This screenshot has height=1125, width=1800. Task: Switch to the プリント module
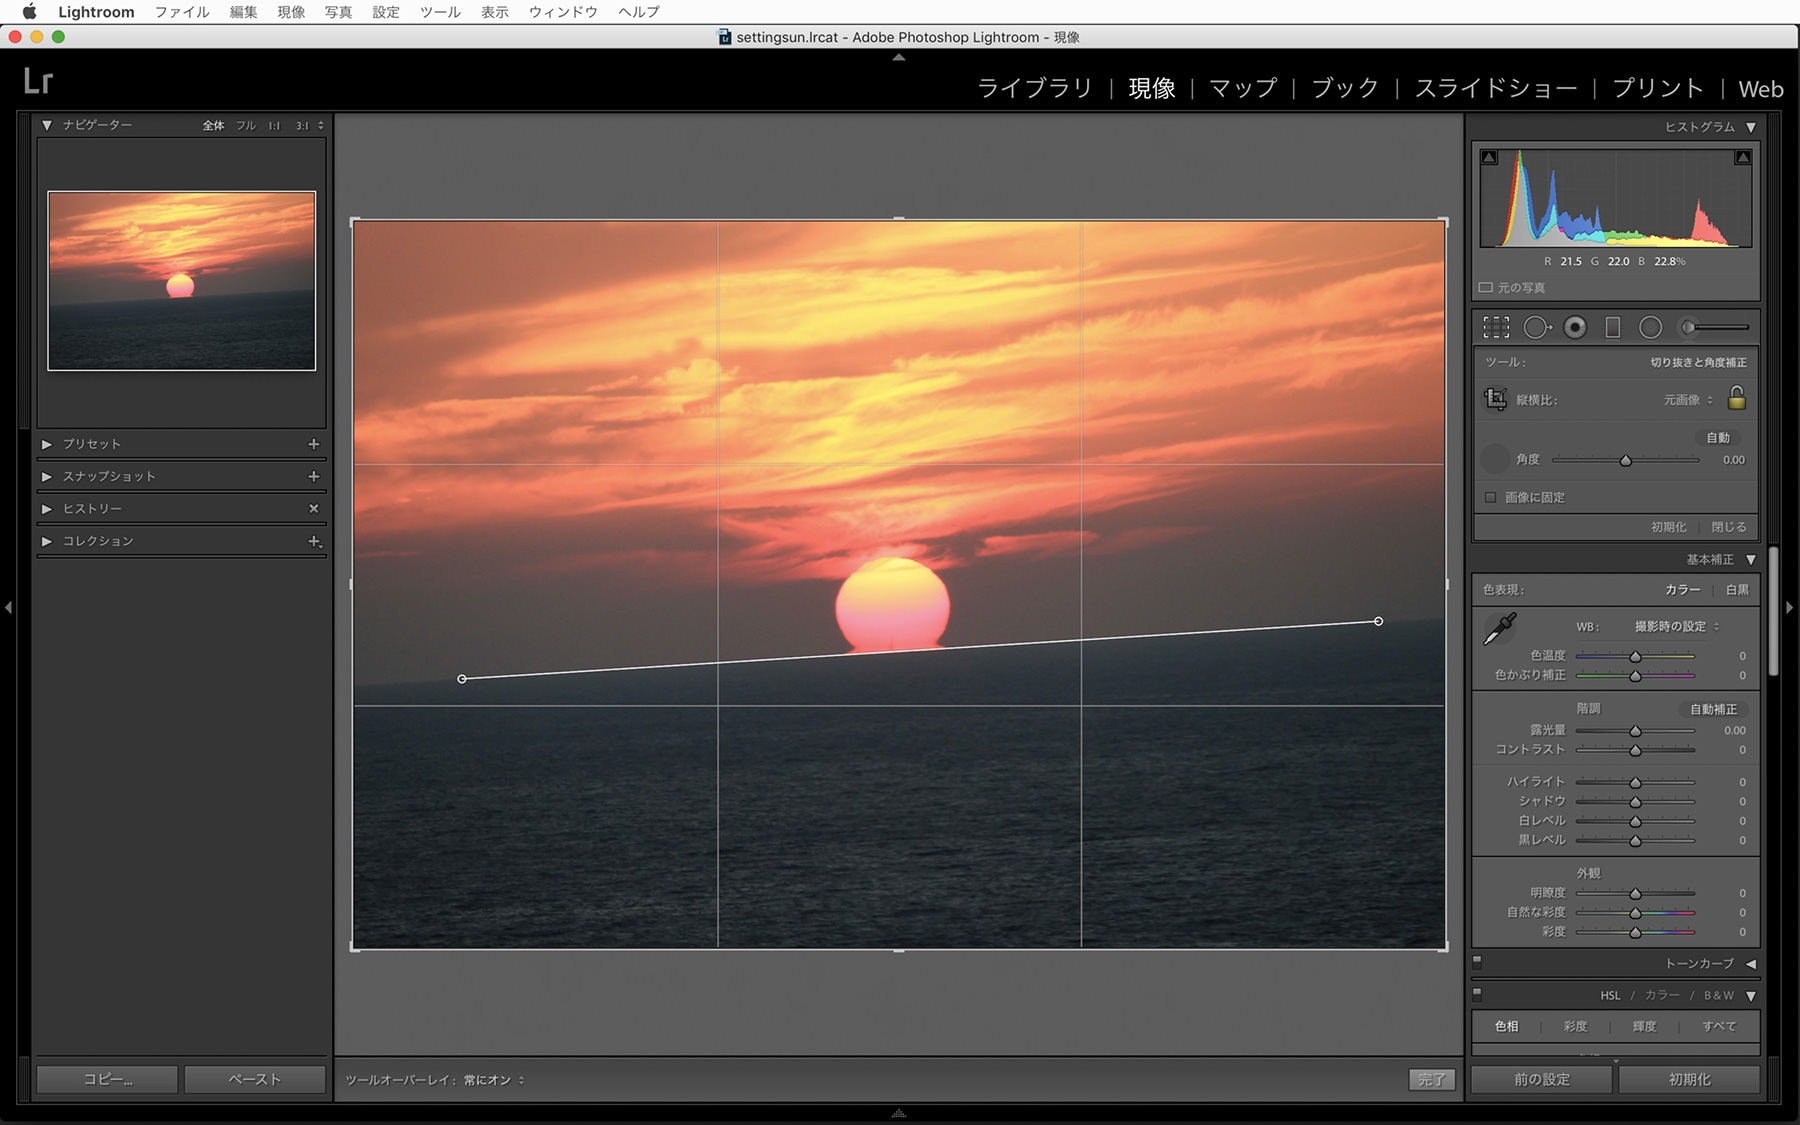pyautogui.click(x=1658, y=88)
